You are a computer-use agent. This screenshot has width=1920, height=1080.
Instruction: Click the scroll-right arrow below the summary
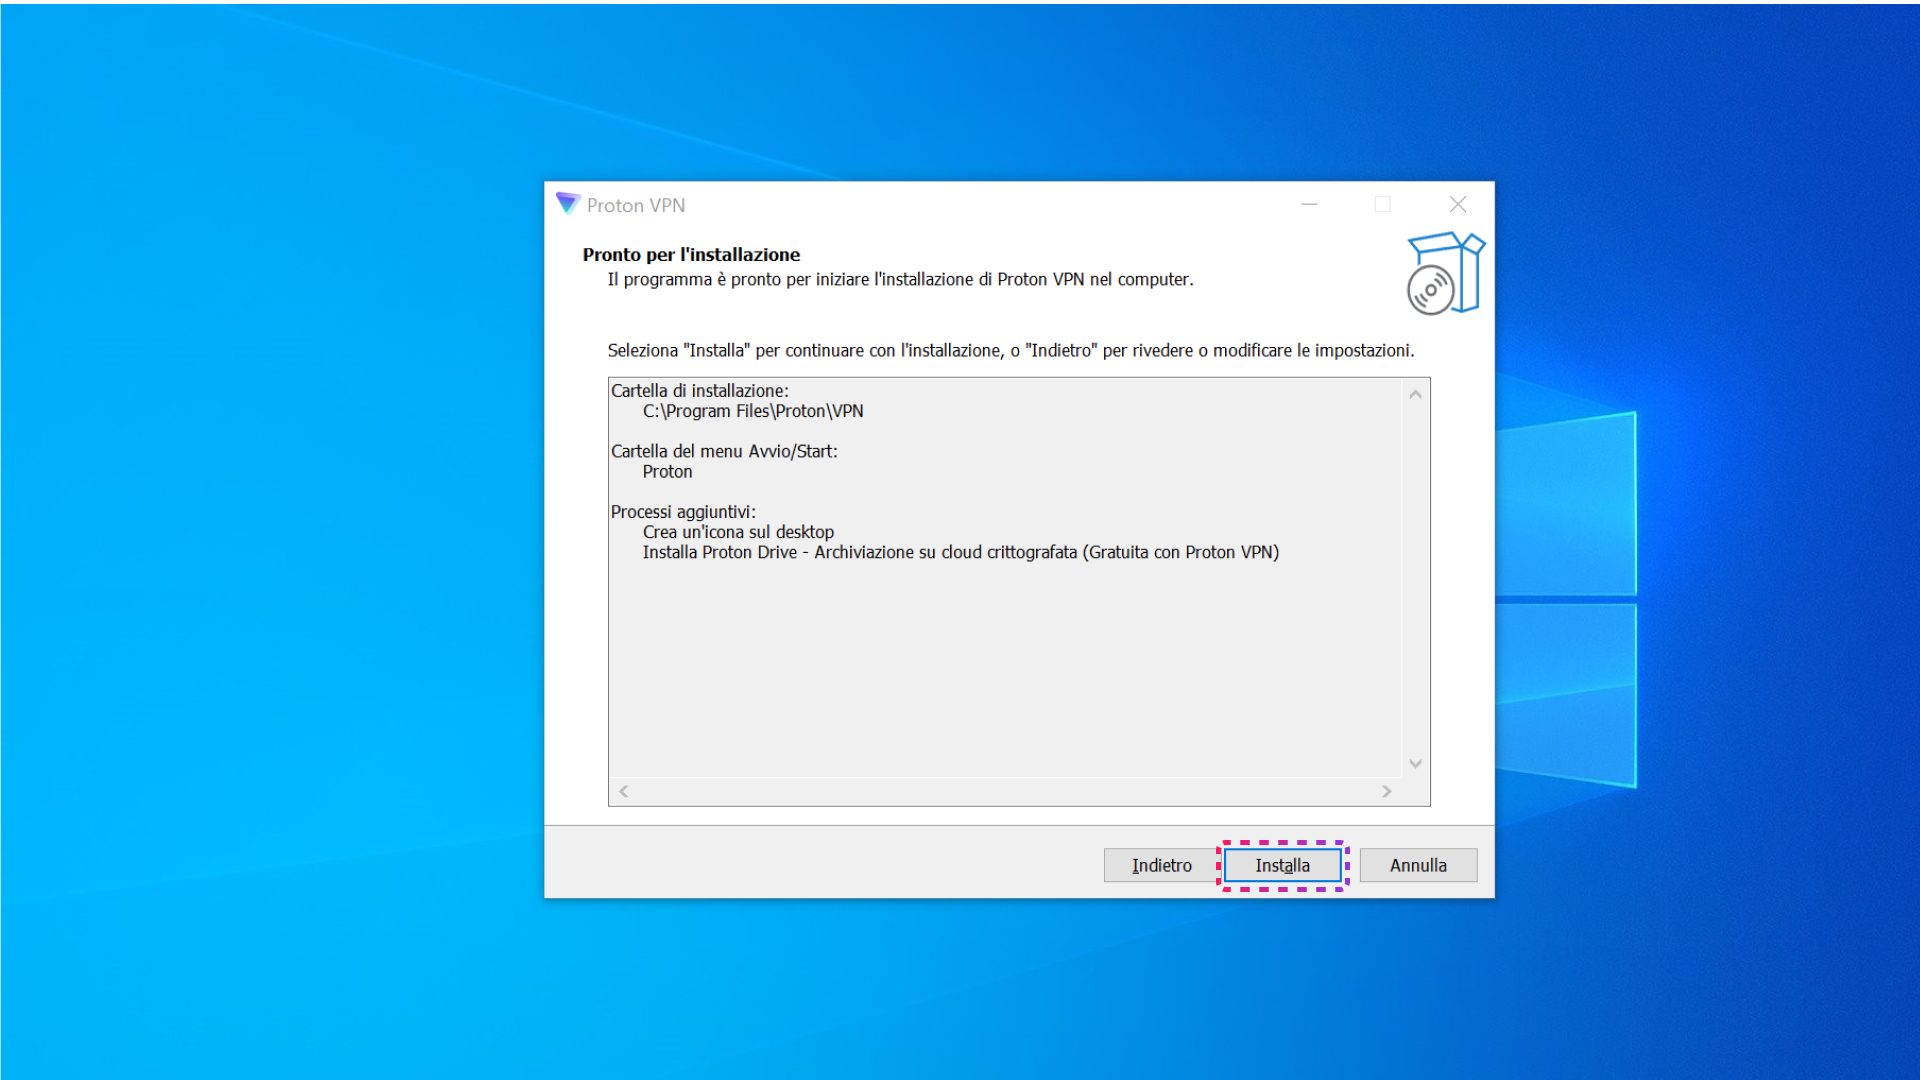(1388, 791)
